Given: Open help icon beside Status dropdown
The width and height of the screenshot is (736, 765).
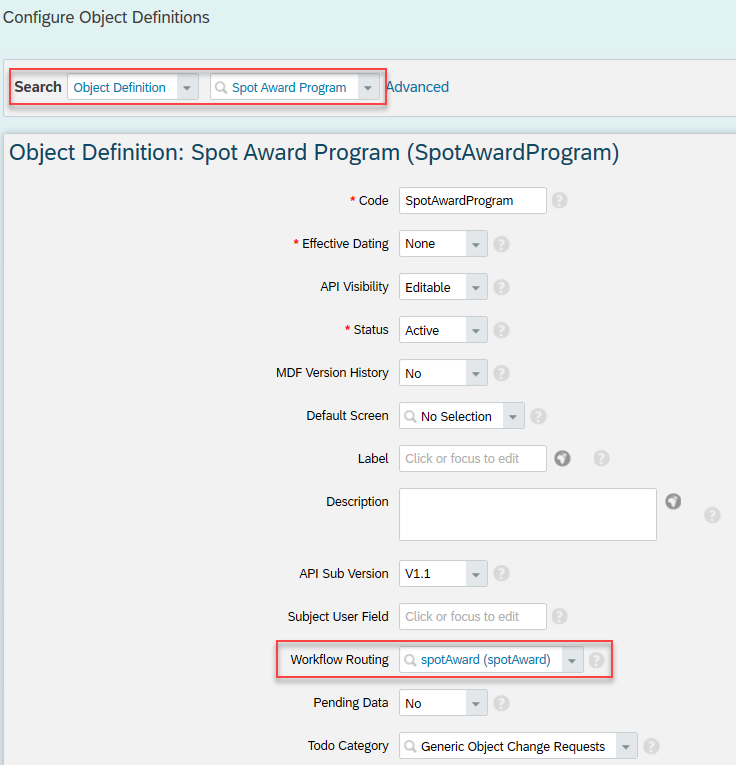Looking at the screenshot, I should pyautogui.click(x=501, y=330).
